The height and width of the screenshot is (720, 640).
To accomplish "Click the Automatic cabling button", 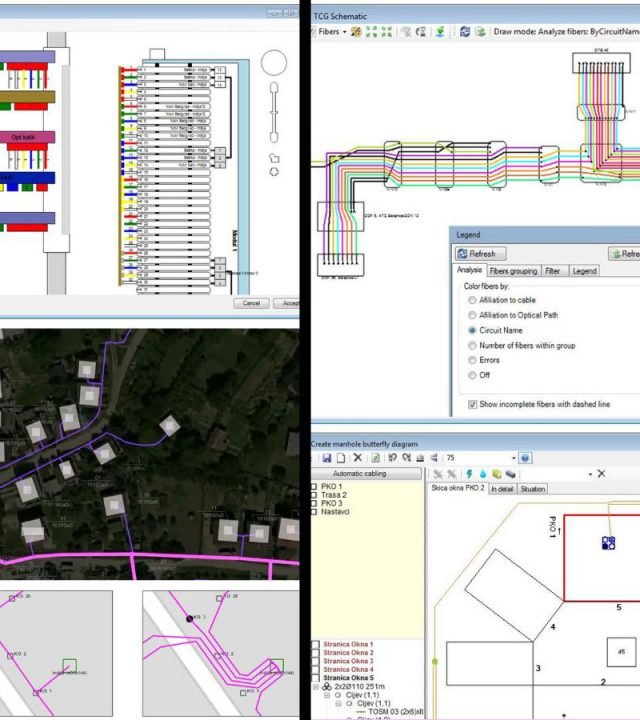I will pyautogui.click(x=366, y=473).
